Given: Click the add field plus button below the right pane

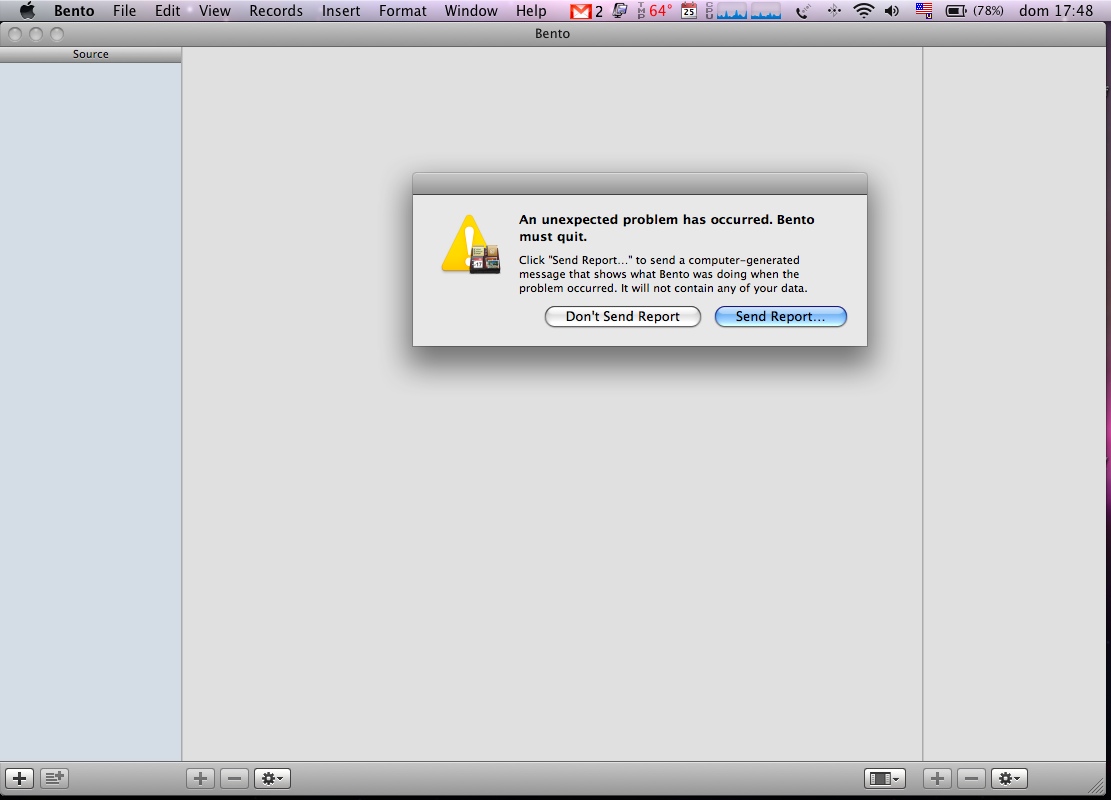Looking at the screenshot, I should pos(937,779).
